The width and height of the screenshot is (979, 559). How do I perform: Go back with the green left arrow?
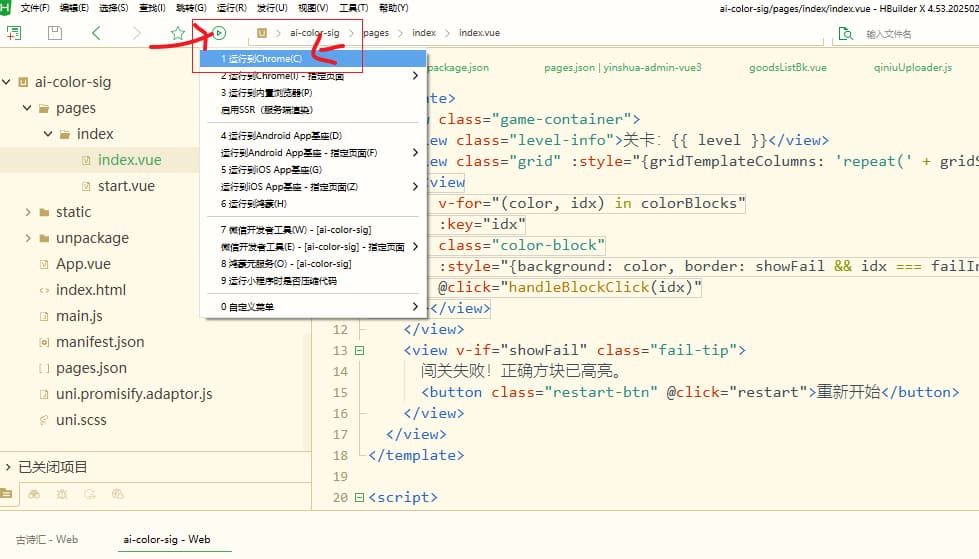pos(96,33)
